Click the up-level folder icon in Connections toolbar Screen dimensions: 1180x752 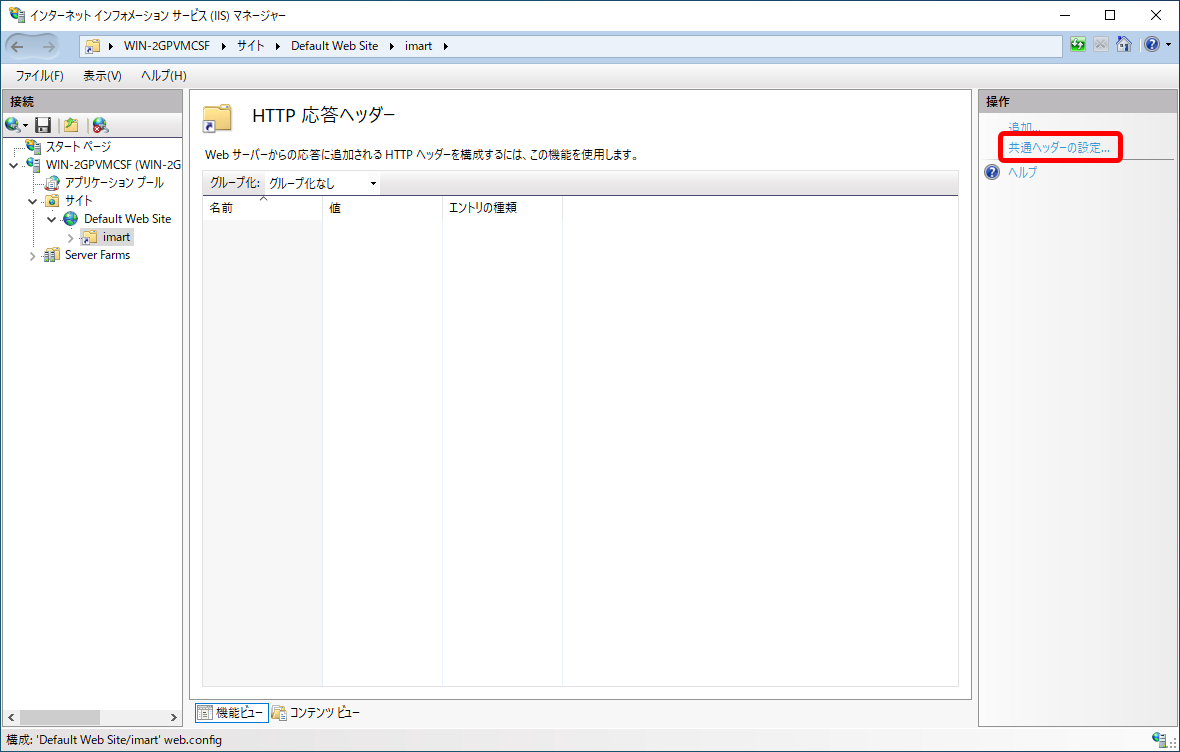pyautogui.click(x=71, y=124)
